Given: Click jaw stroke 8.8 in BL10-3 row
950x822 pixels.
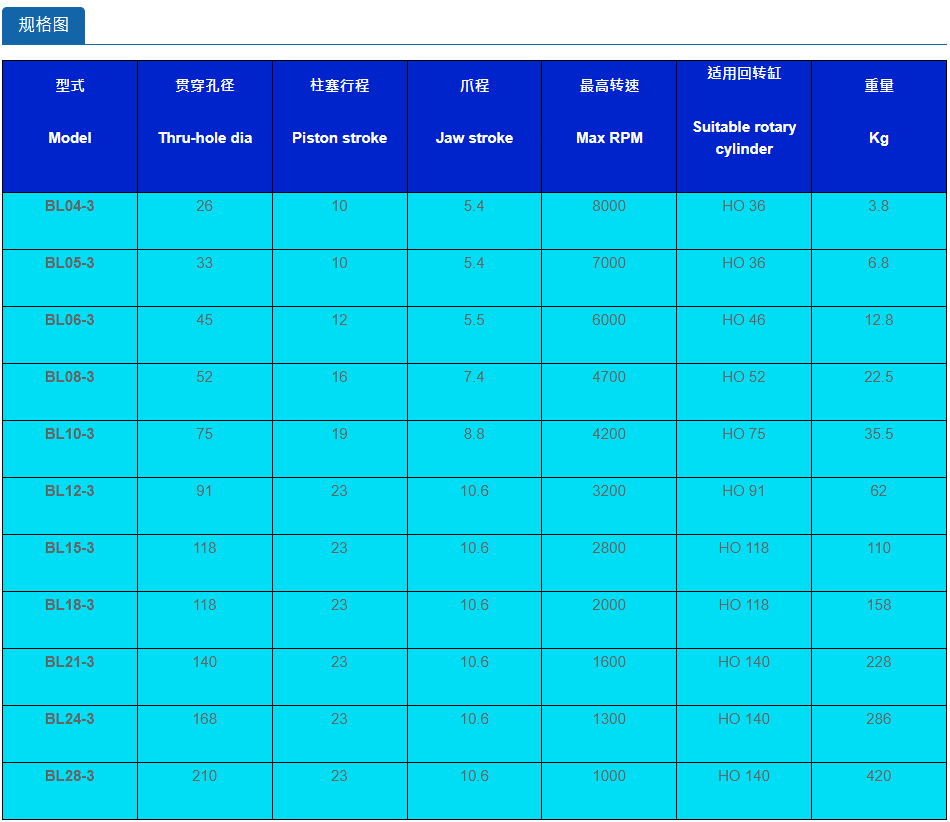Looking at the screenshot, I should [474, 434].
